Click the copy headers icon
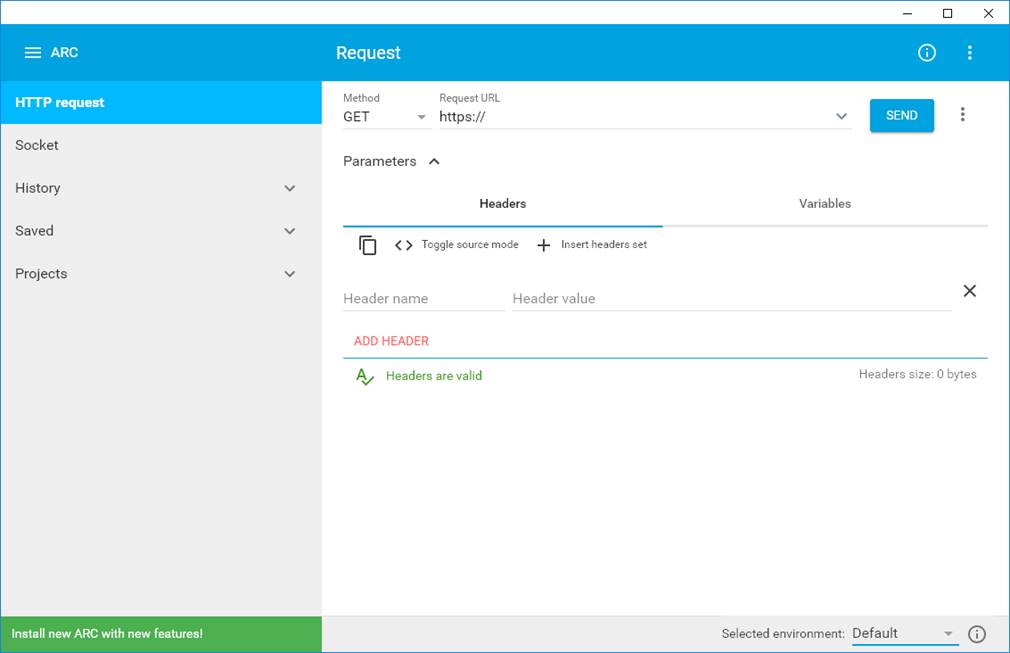This screenshot has width=1010, height=653. click(368, 245)
